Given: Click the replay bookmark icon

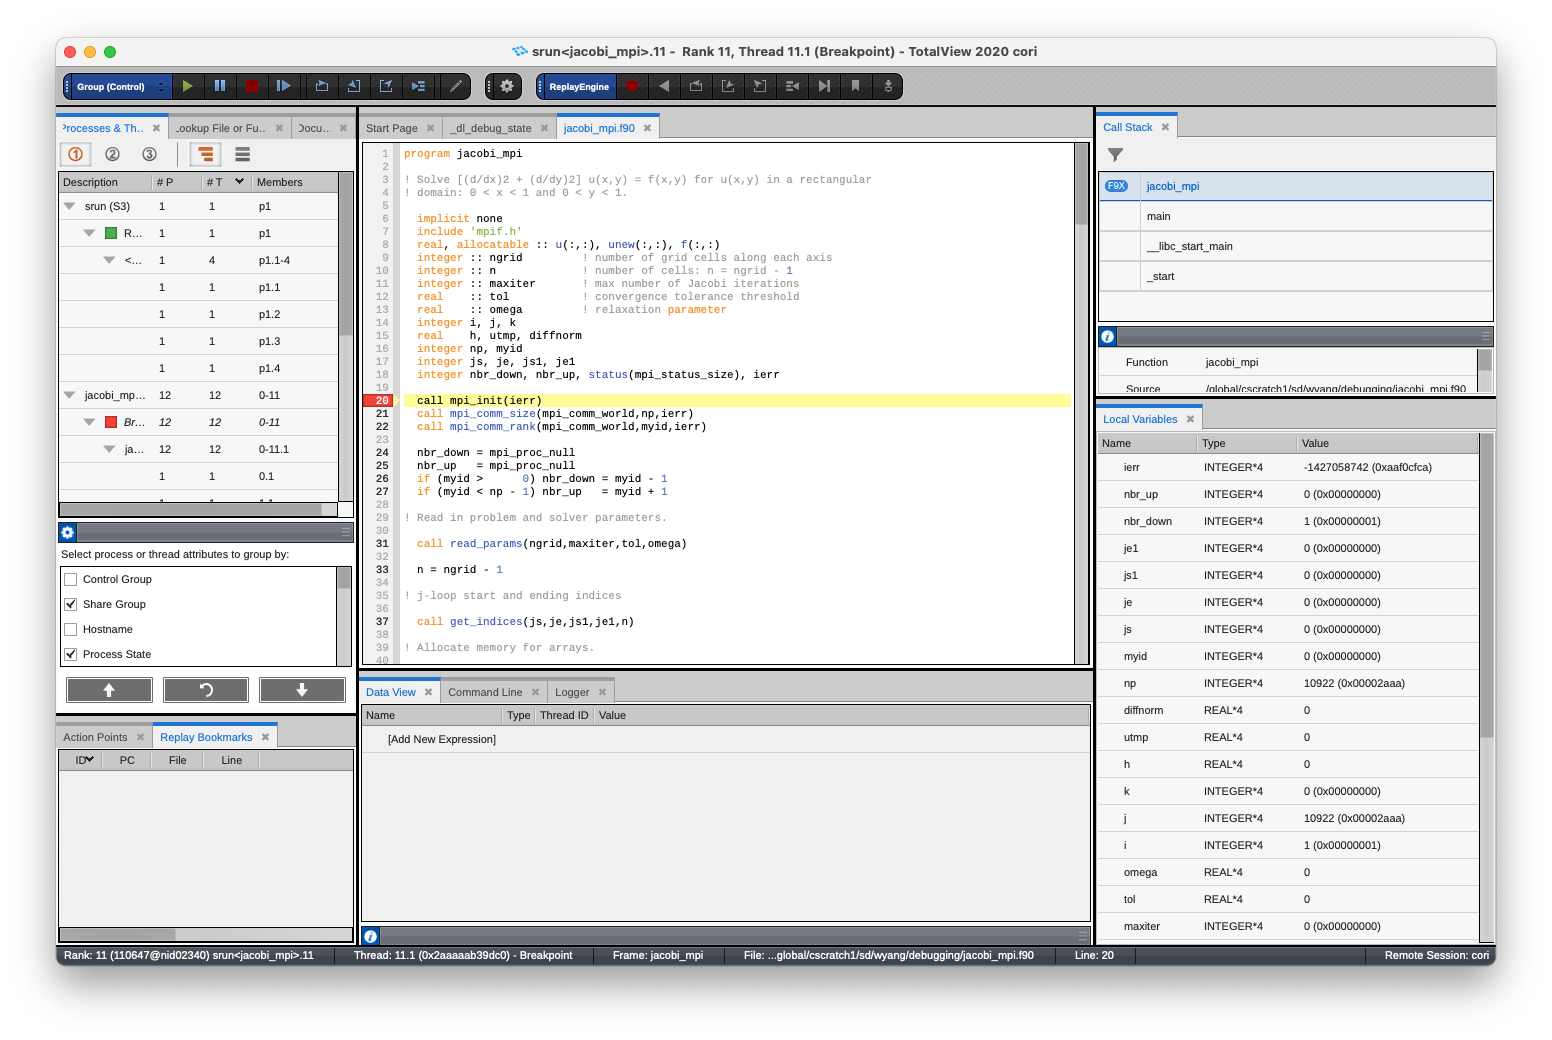Looking at the screenshot, I should (x=856, y=86).
